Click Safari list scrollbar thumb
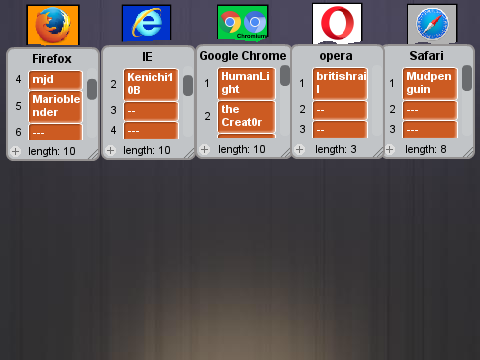The width and height of the screenshot is (480, 360). pyautogui.click(x=467, y=78)
